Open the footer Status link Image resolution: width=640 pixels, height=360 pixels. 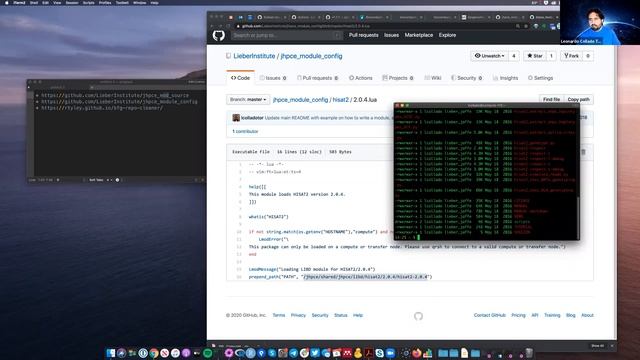[x=340, y=316]
